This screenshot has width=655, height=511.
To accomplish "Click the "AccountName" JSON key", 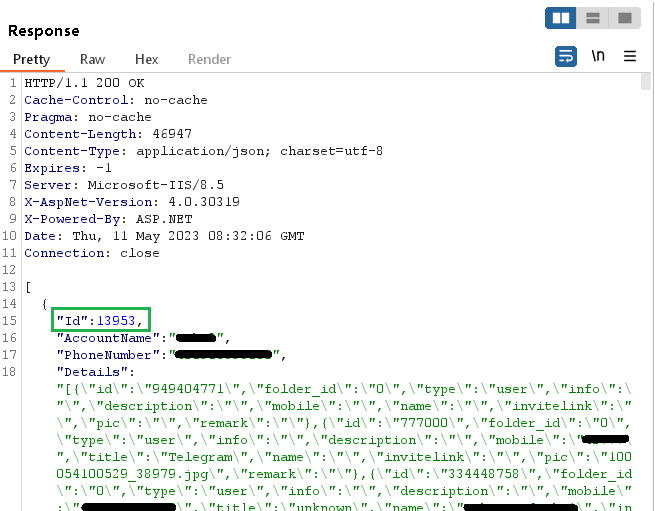I will coord(108,338).
